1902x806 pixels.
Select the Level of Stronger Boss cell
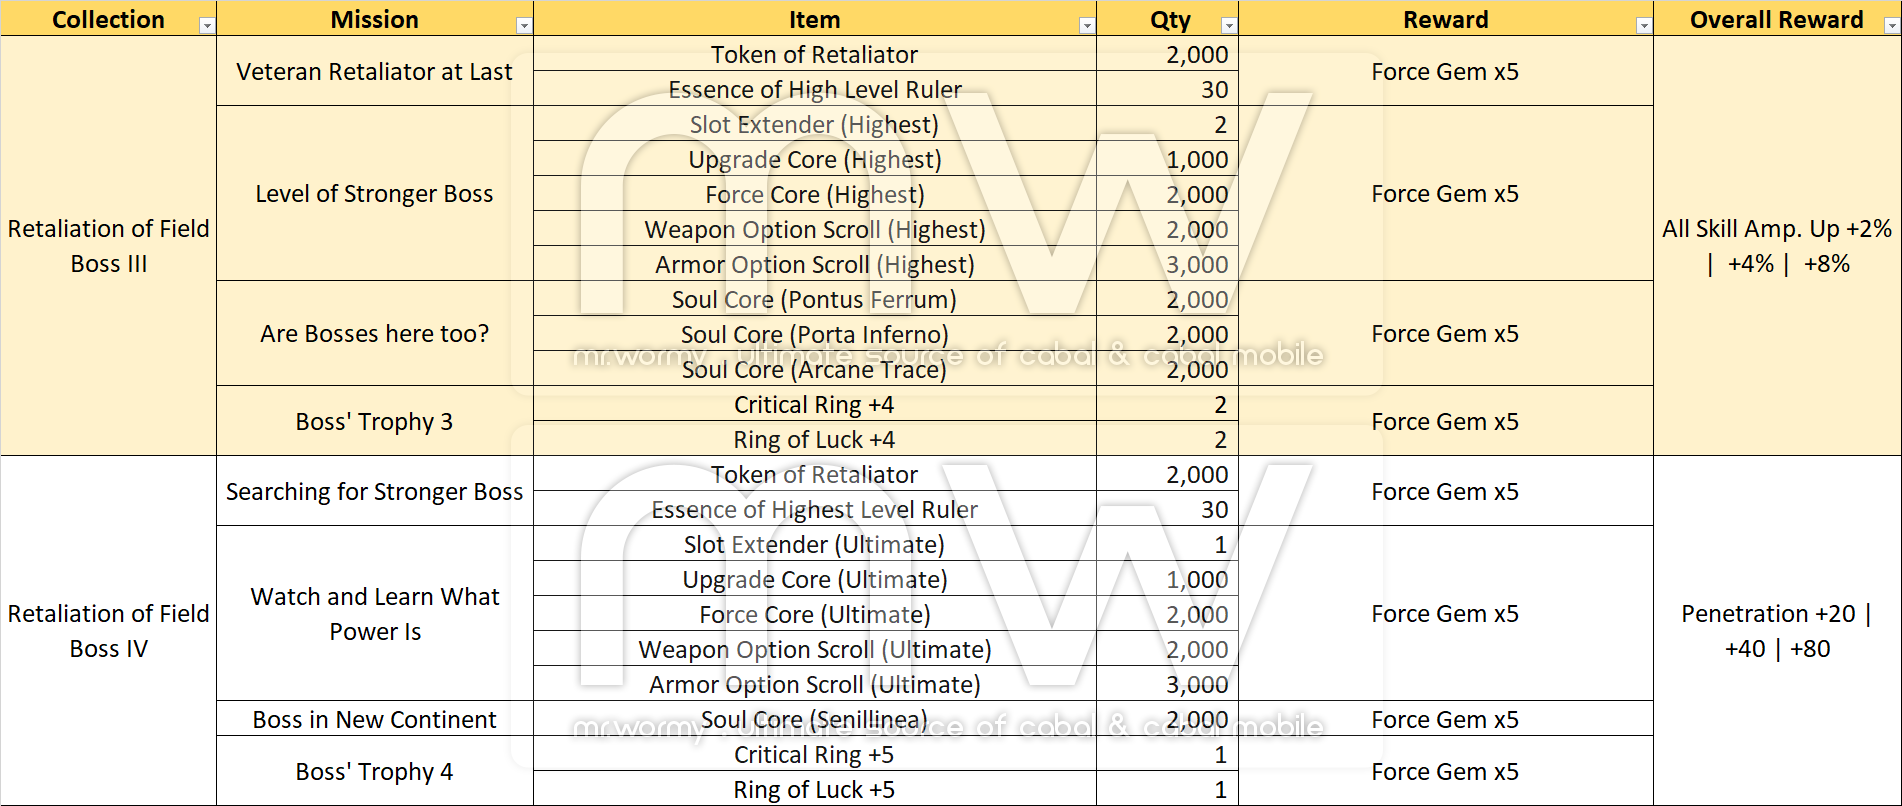click(x=374, y=194)
